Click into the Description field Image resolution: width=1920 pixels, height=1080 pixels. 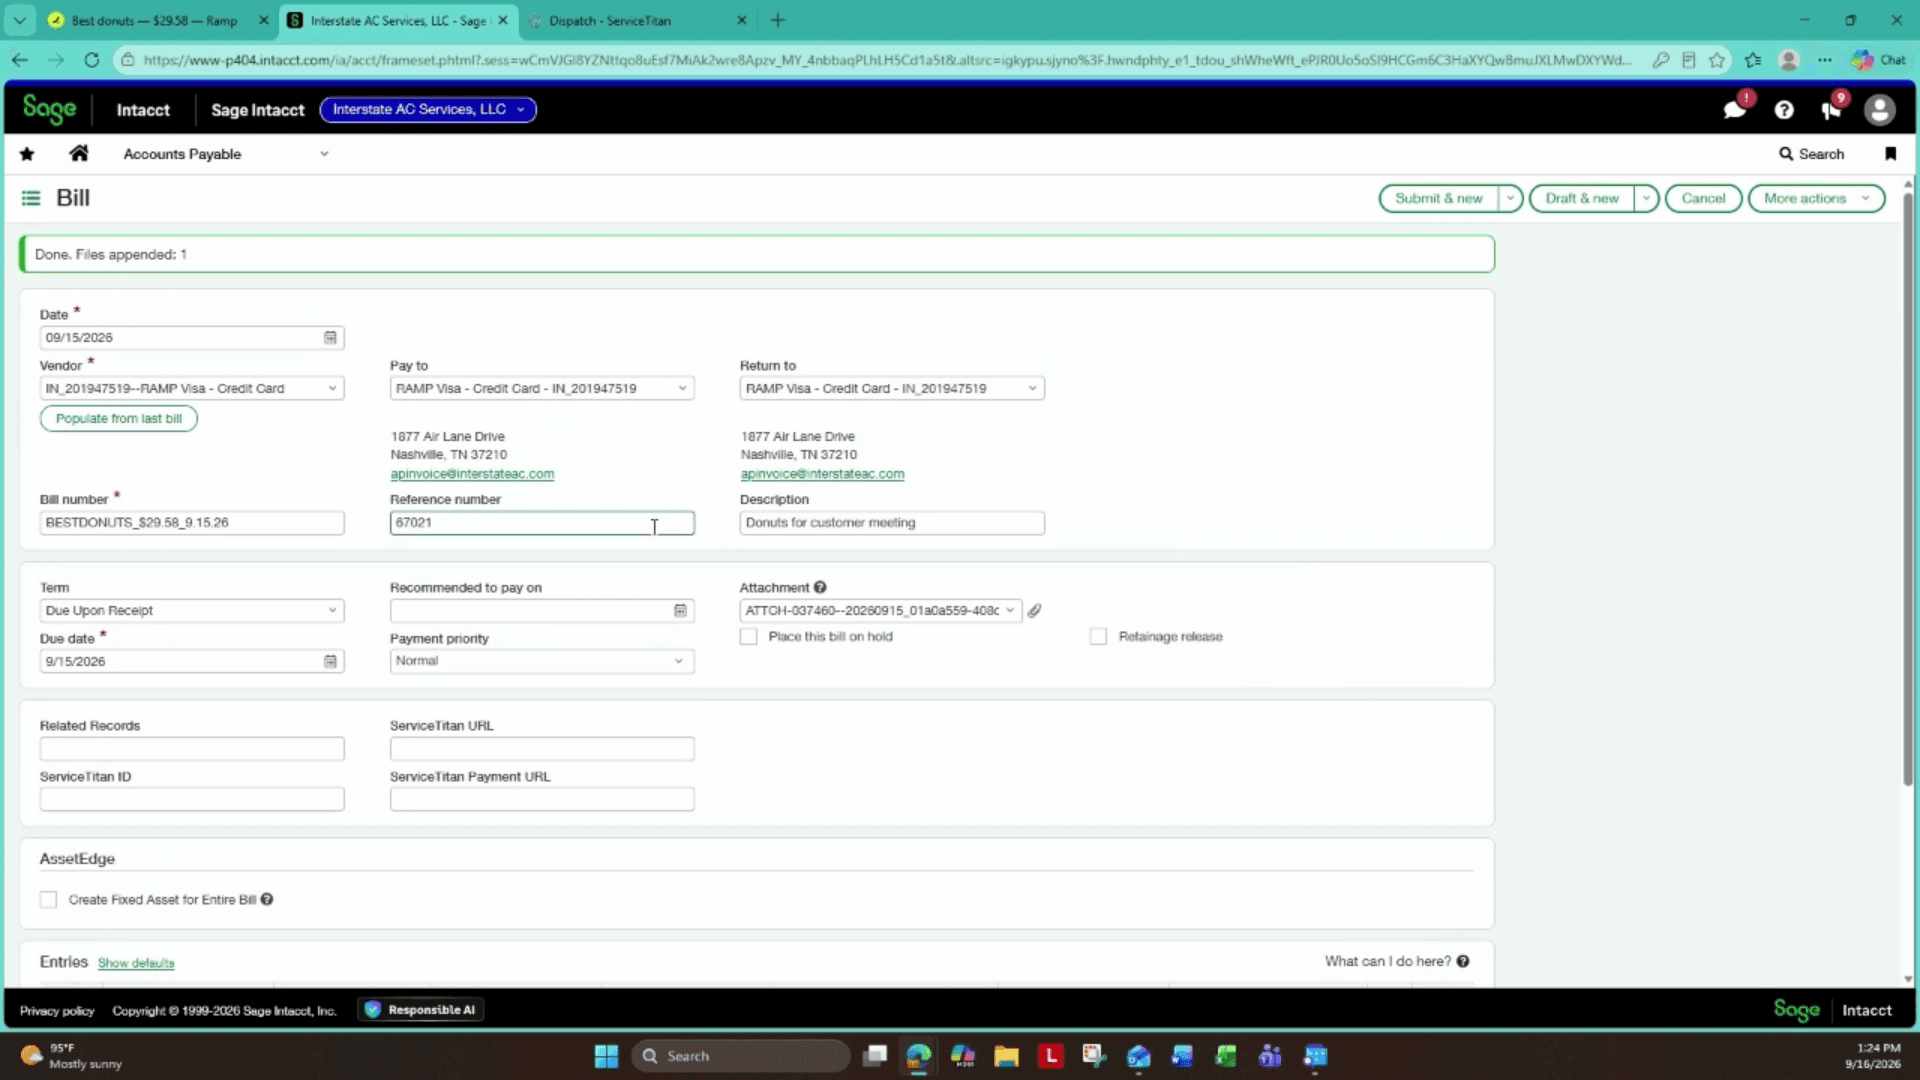[892, 523]
